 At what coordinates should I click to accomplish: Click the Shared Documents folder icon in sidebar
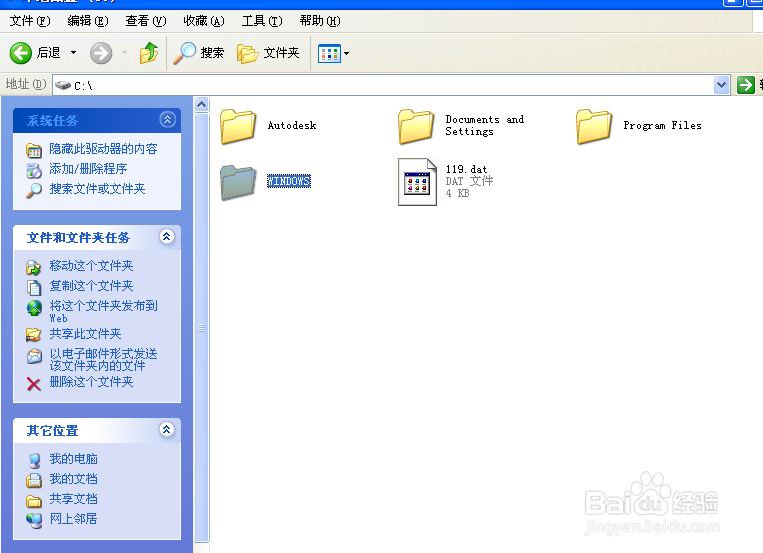34,500
